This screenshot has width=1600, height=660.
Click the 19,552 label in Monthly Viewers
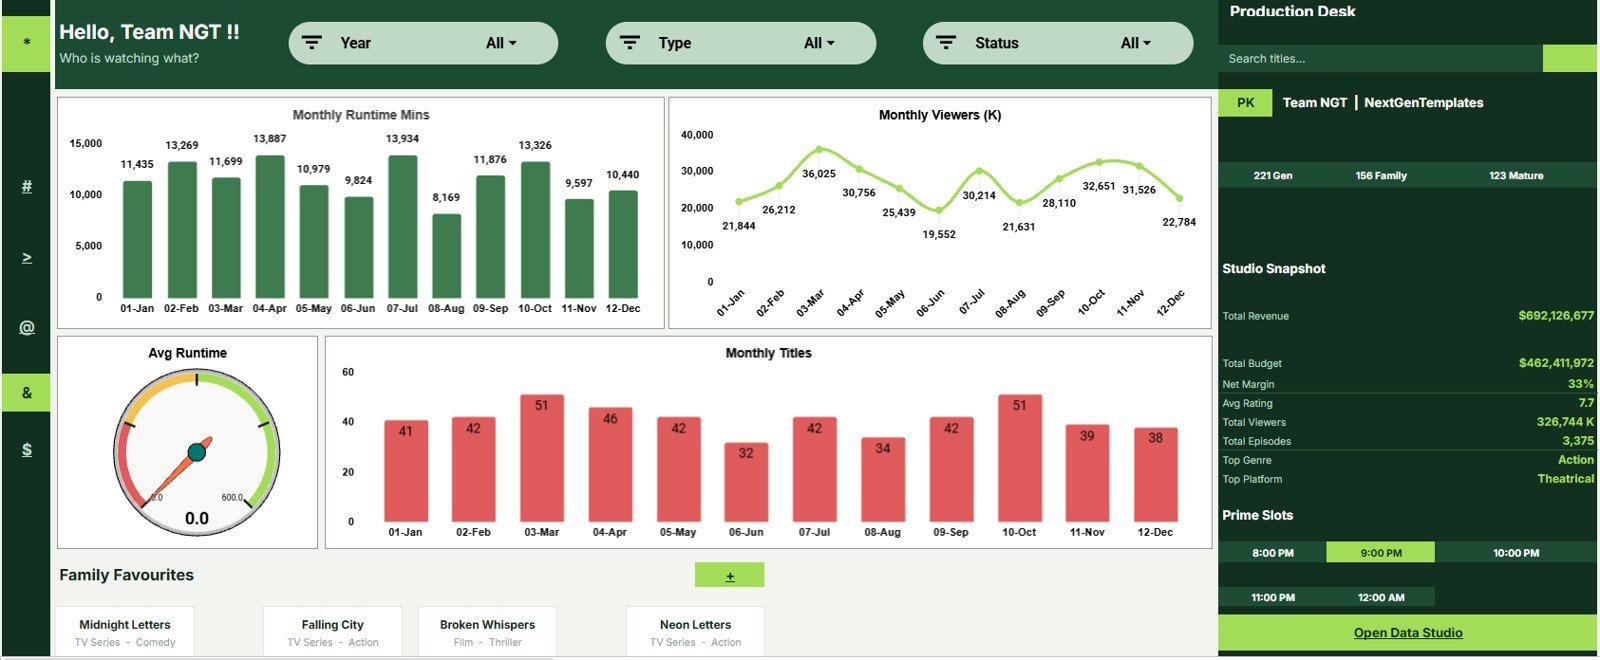(x=939, y=234)
